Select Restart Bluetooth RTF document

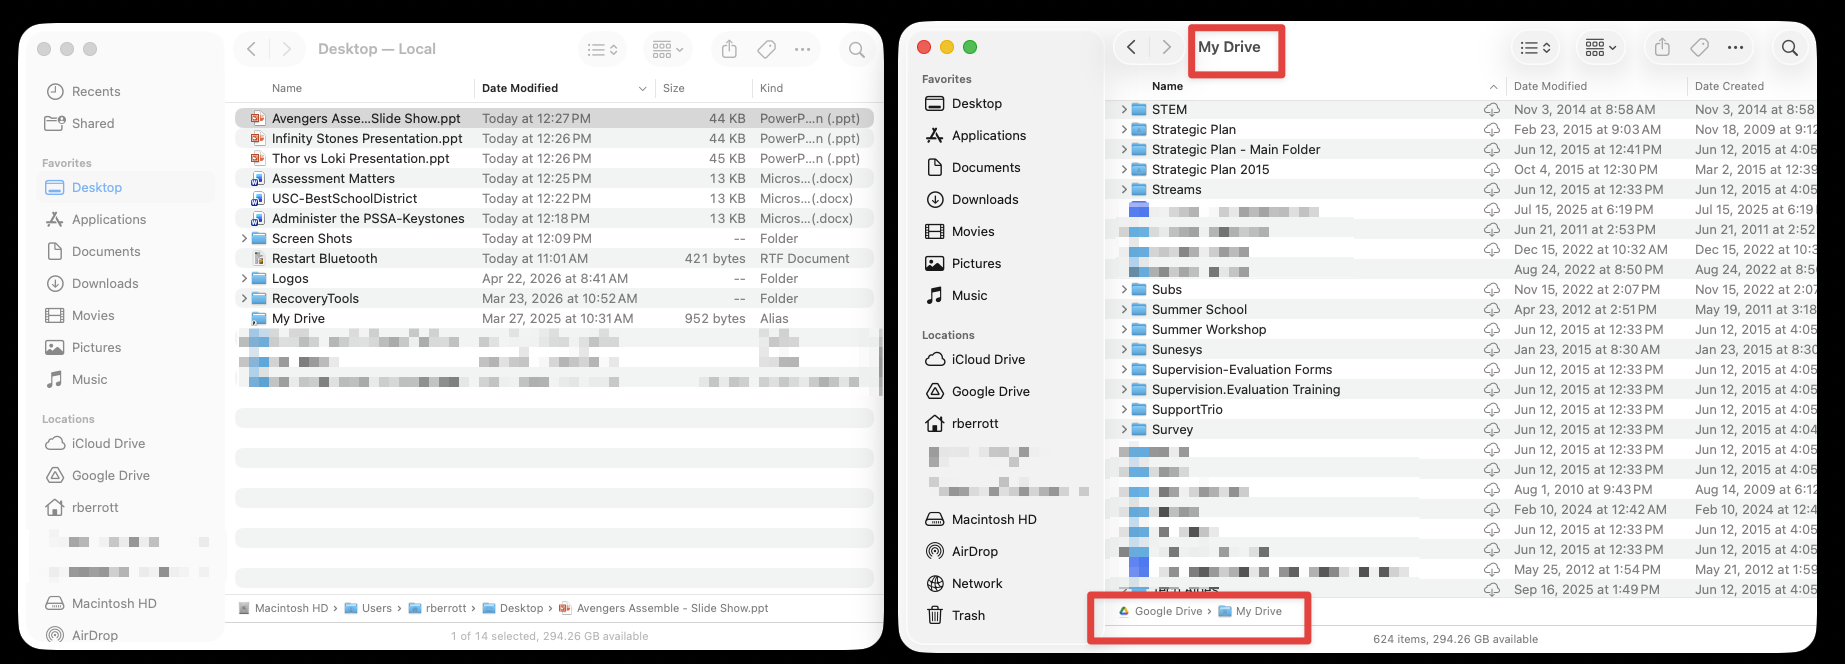(x=554, y=258)
